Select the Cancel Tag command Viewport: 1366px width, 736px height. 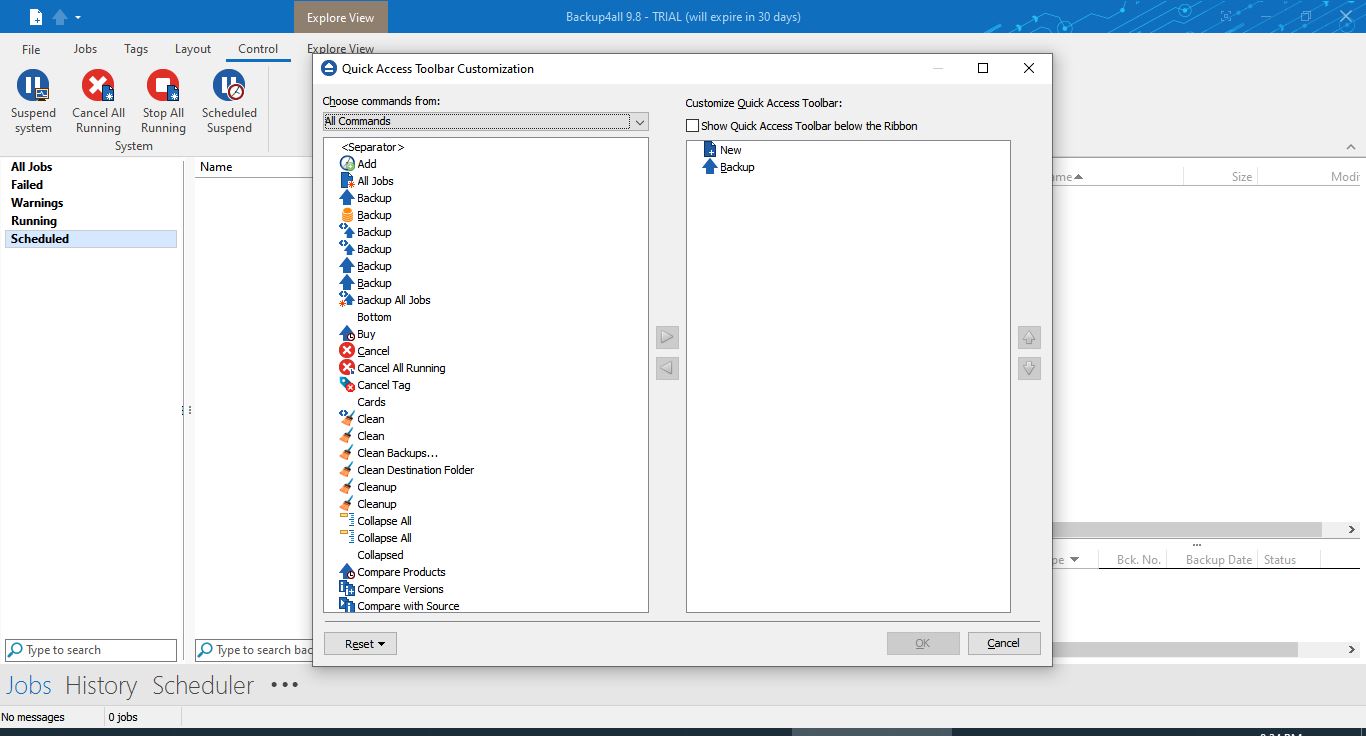coord(375,385)
